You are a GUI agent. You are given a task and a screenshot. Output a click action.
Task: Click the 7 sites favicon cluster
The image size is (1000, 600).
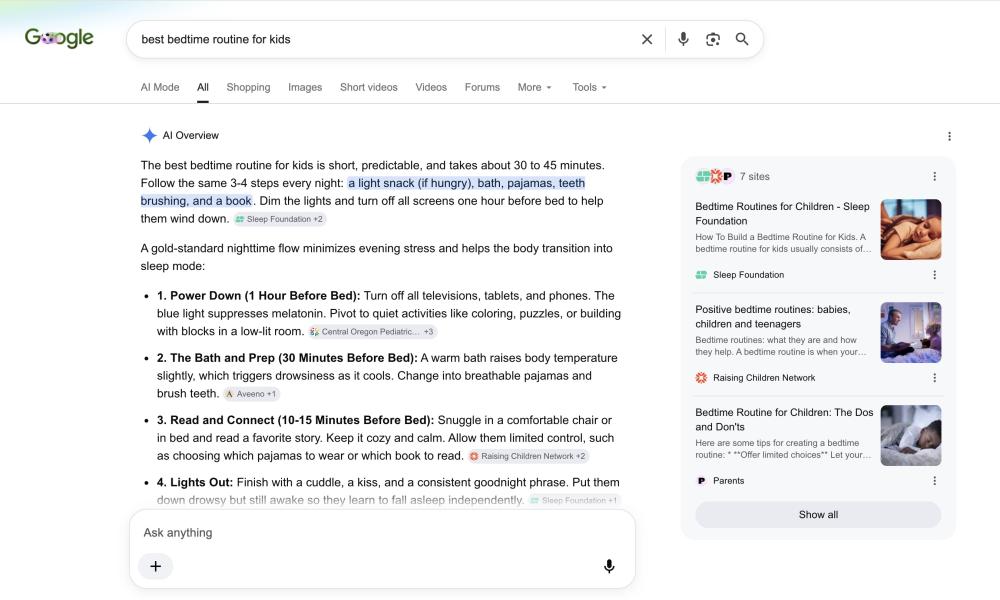(714, 177)
